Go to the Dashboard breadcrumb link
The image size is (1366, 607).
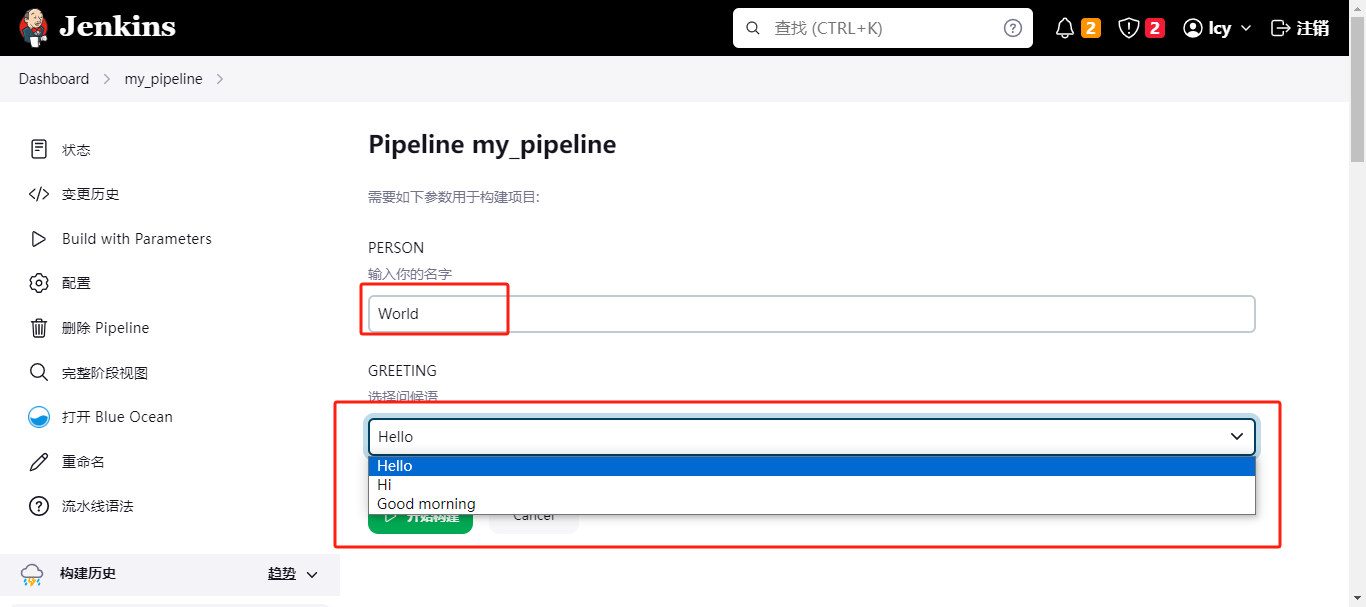(x=54, y=79)
